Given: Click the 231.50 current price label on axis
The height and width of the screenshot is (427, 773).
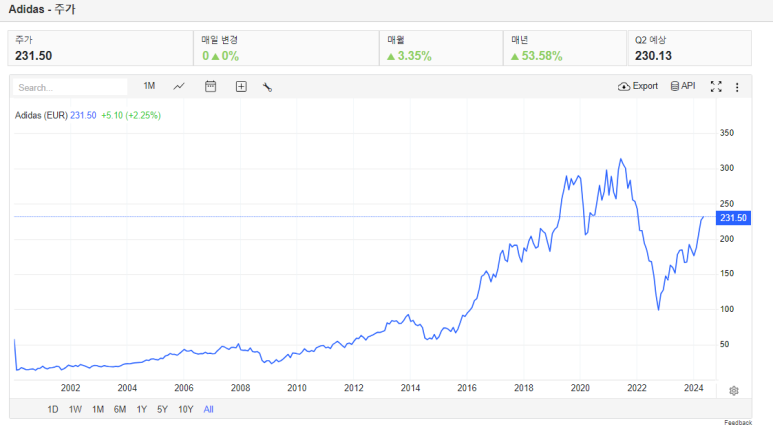Looking at the screenshot, I should (x=733, y=218).
